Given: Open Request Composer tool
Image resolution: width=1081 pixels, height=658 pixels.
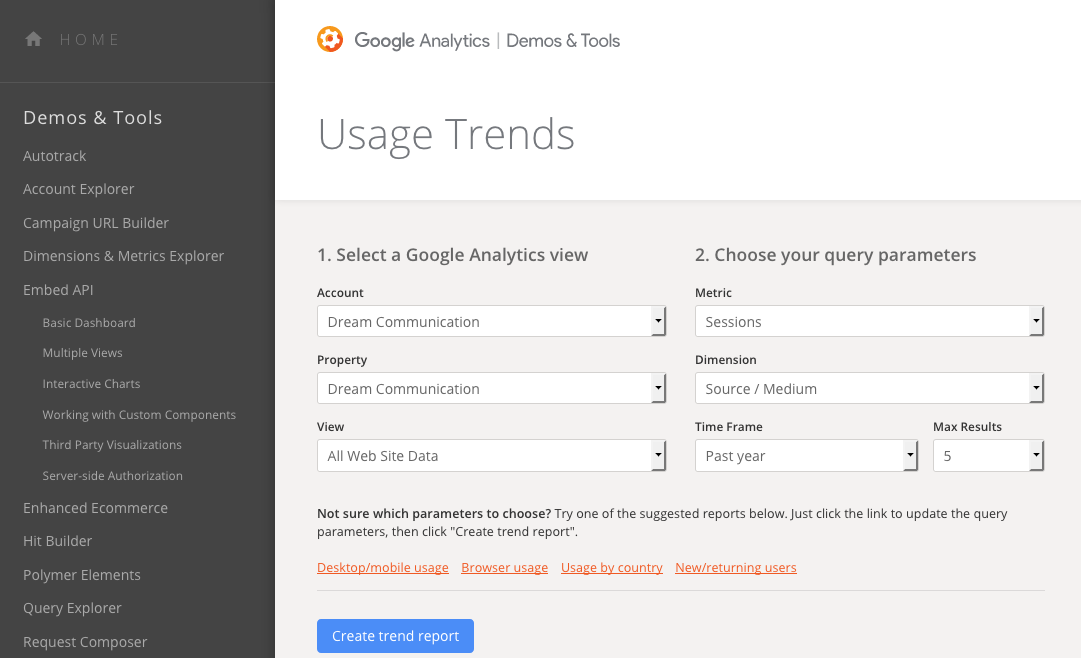Looking at the screenshot, I should (x=85, y=641).
